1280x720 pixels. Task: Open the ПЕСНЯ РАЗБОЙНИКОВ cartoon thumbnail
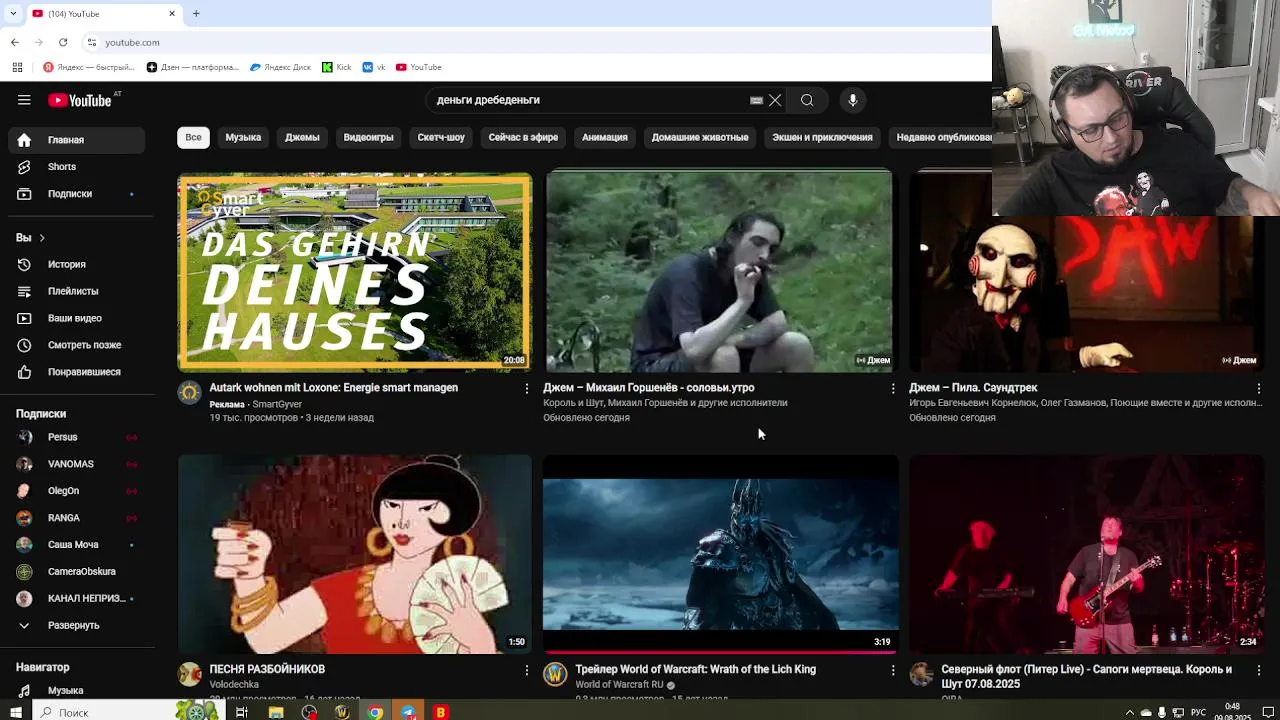[x=355, y=554]
